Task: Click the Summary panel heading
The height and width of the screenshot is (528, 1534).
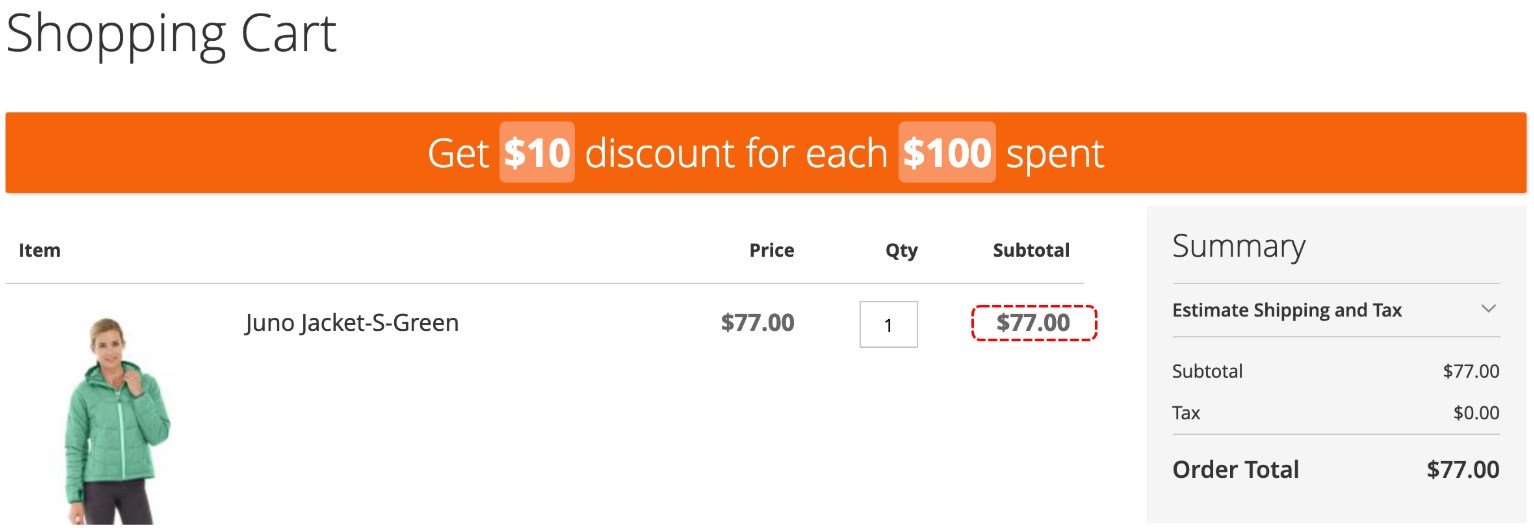Action: click(1238, 246)
